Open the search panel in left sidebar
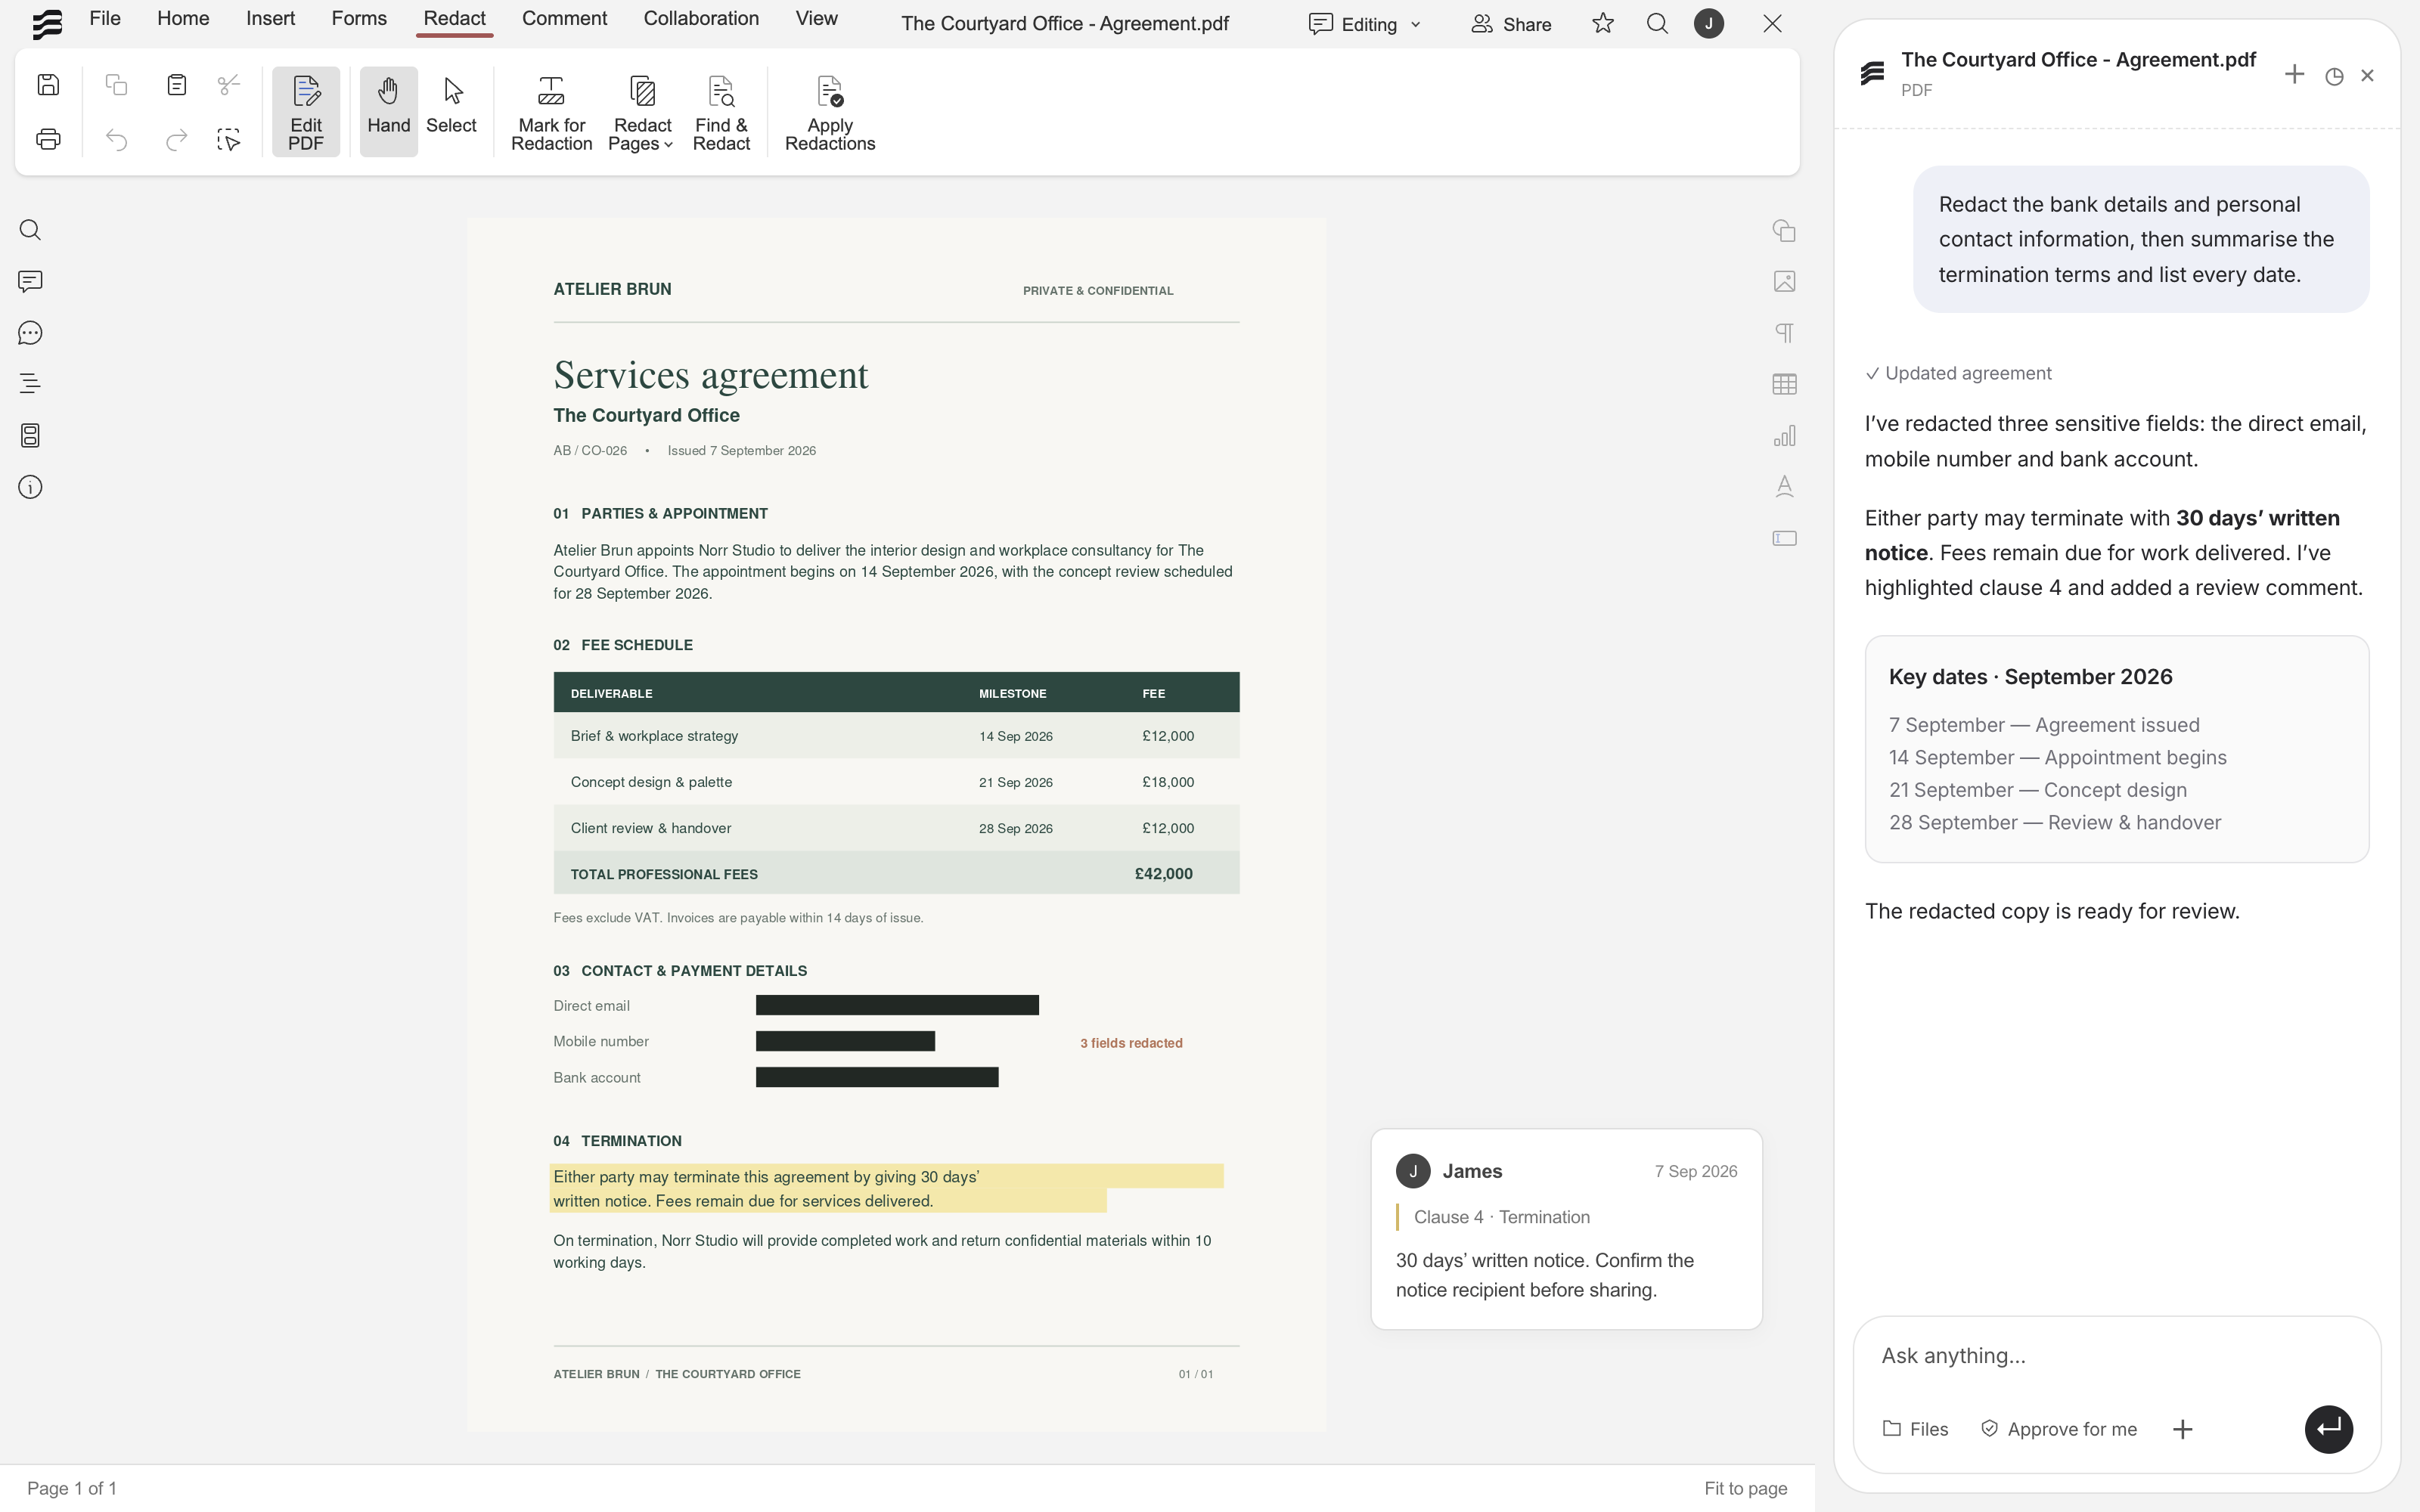The height and width of the screenshot is (1512, 2420). click(30, 231)
